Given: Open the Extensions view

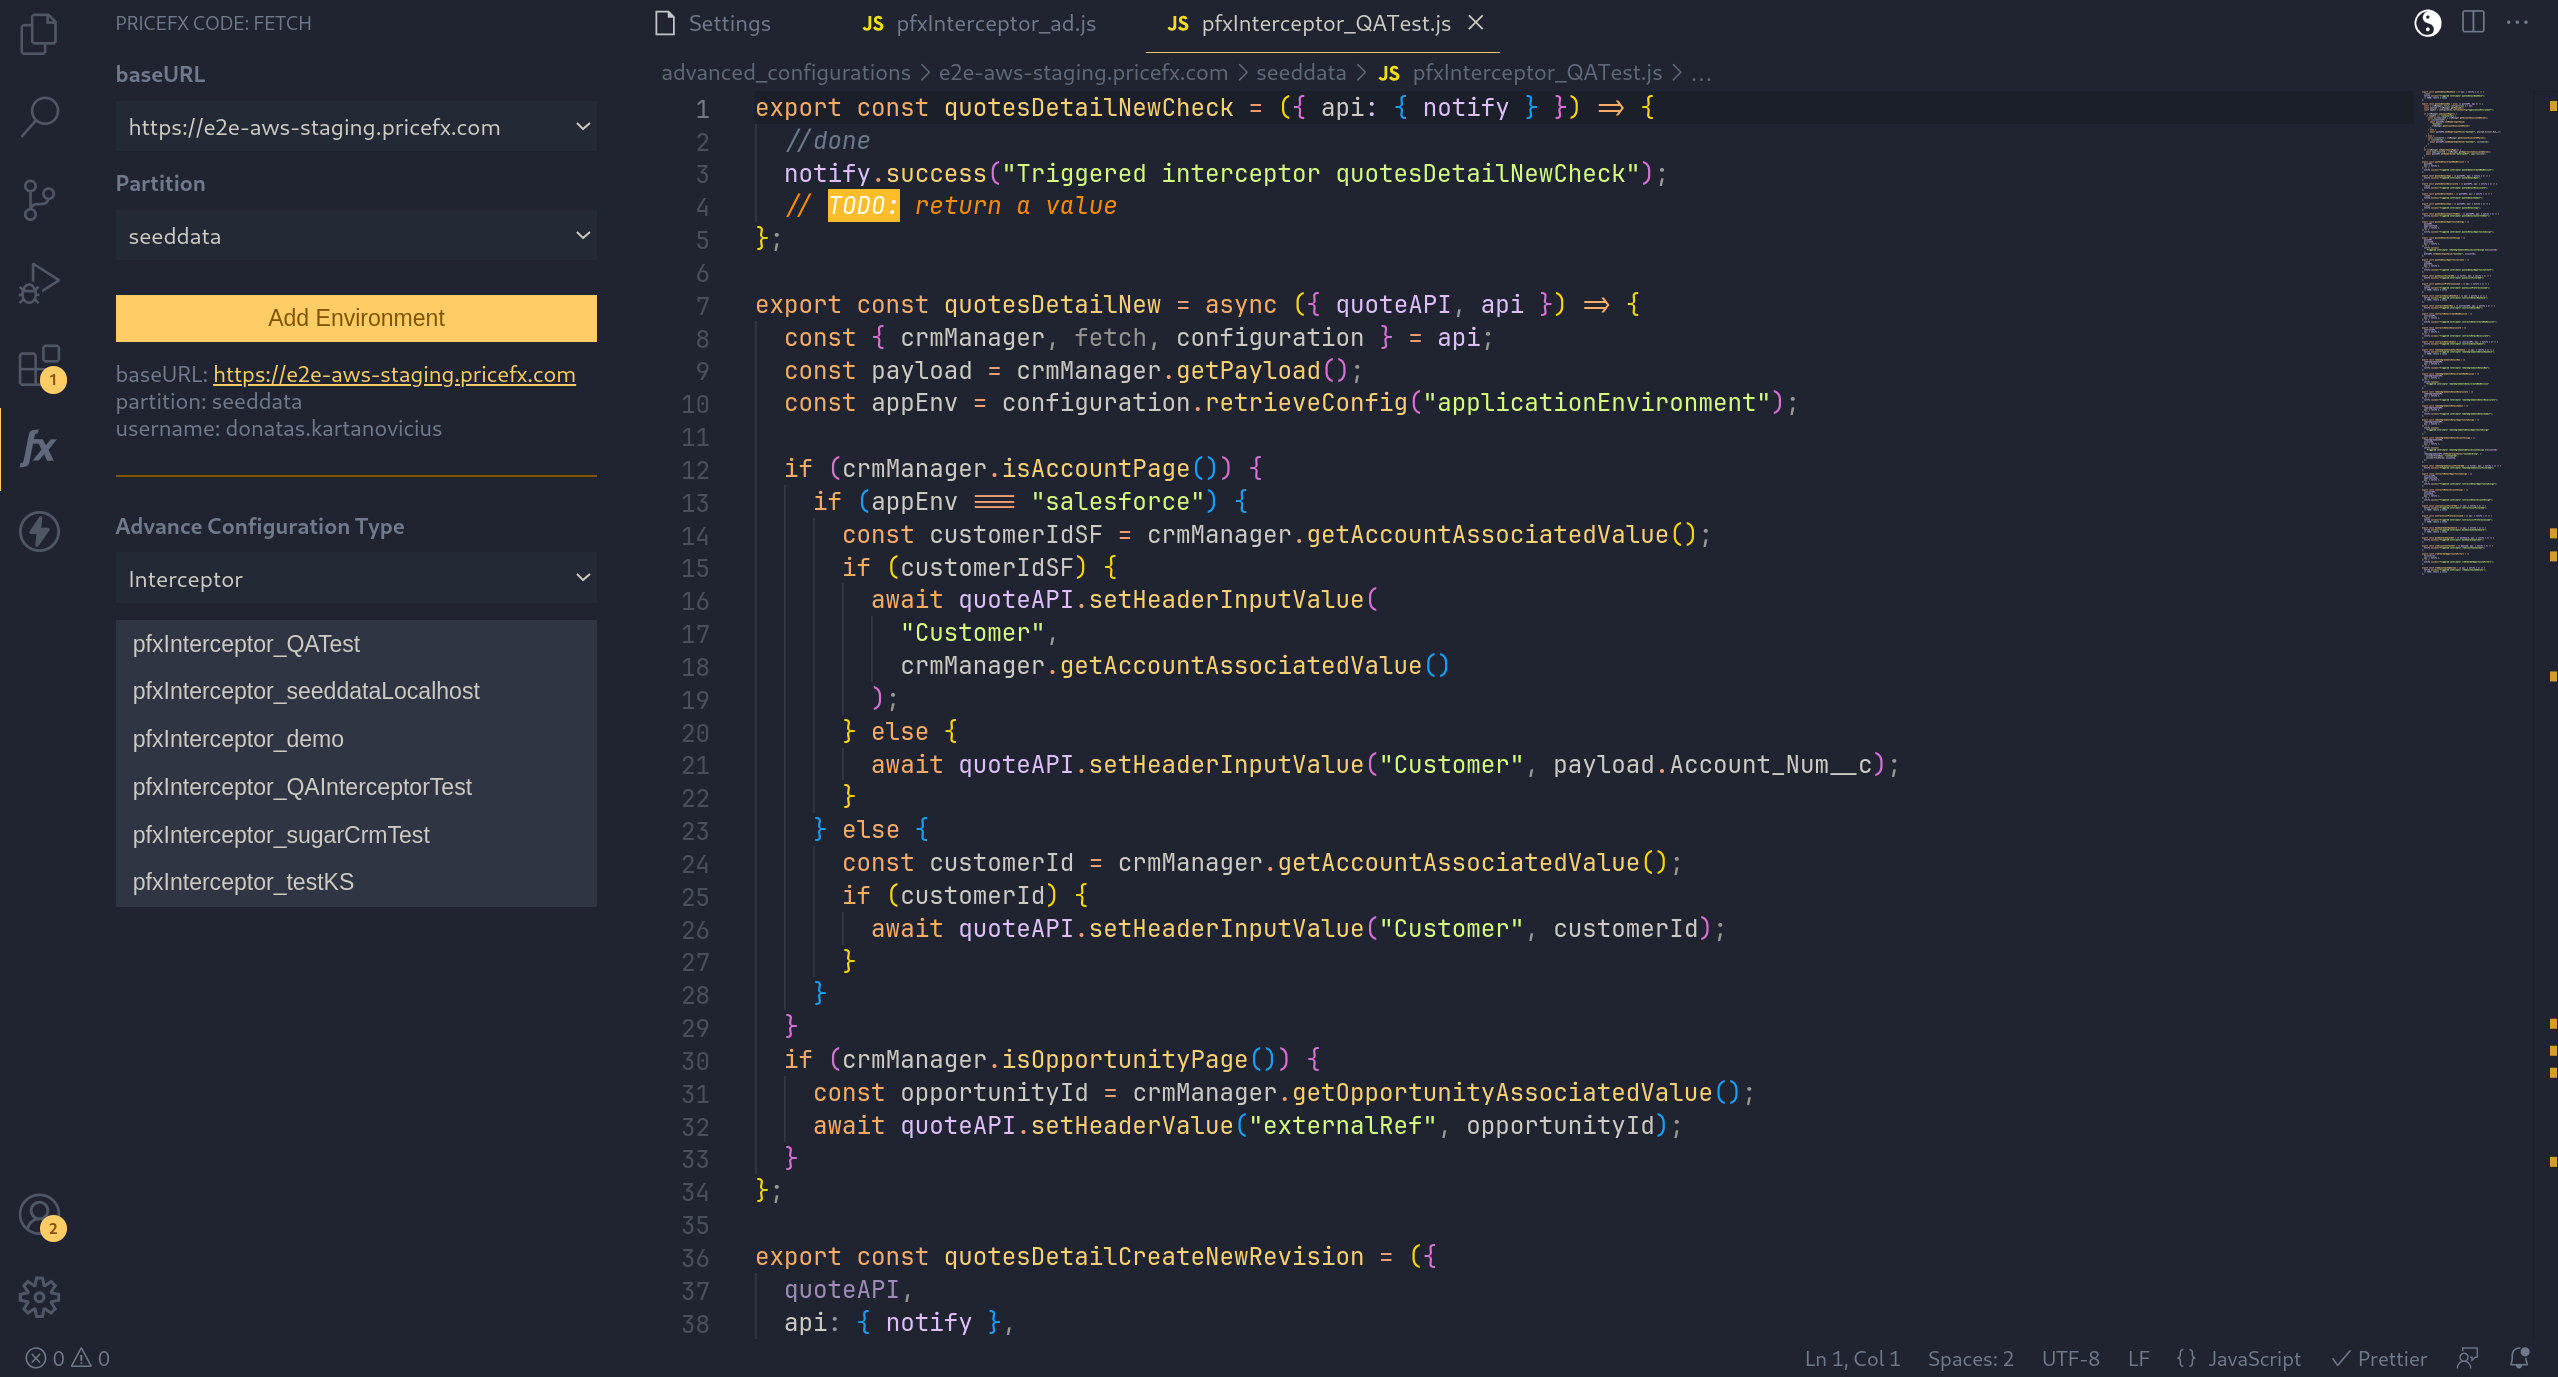Looking at the screenshot, I should [38, 366].
